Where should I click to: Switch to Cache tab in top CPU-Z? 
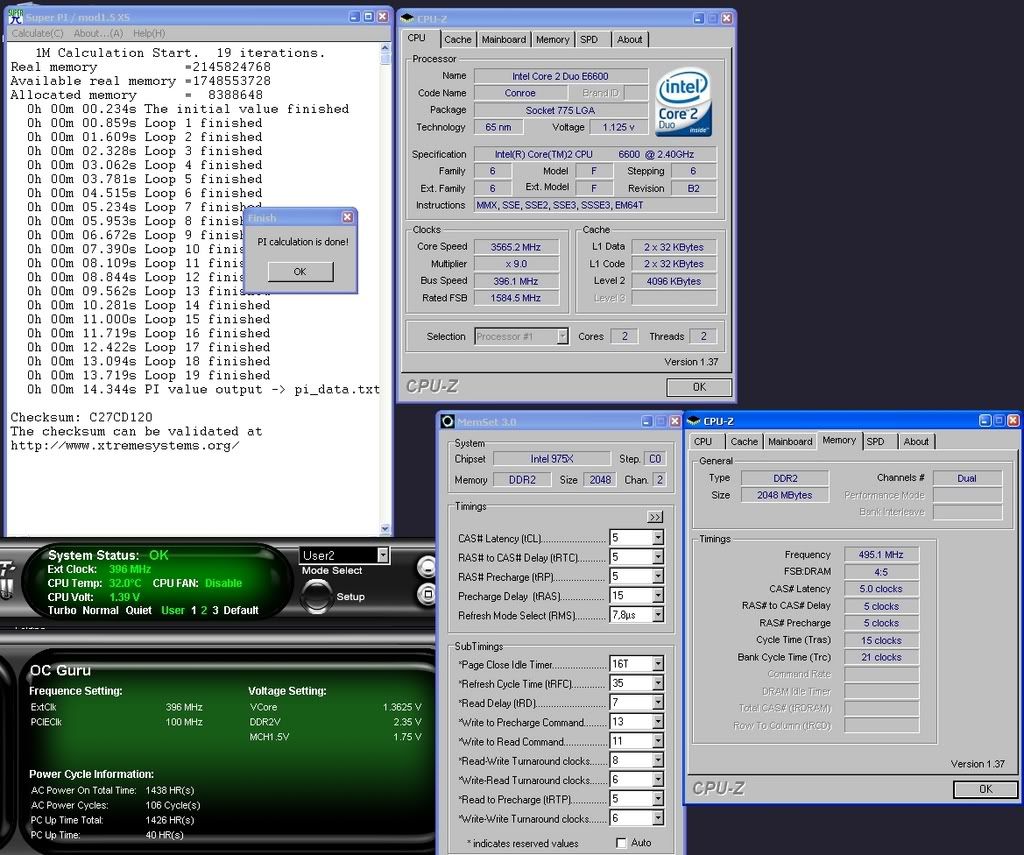[457, 39]
